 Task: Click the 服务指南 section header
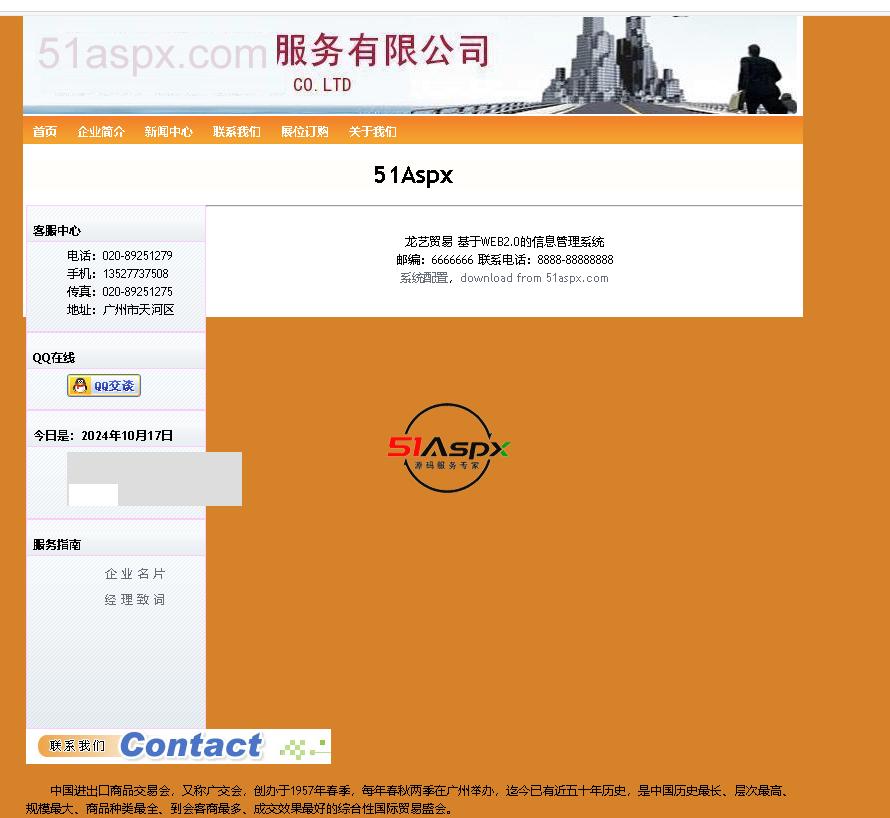point(57,544)
